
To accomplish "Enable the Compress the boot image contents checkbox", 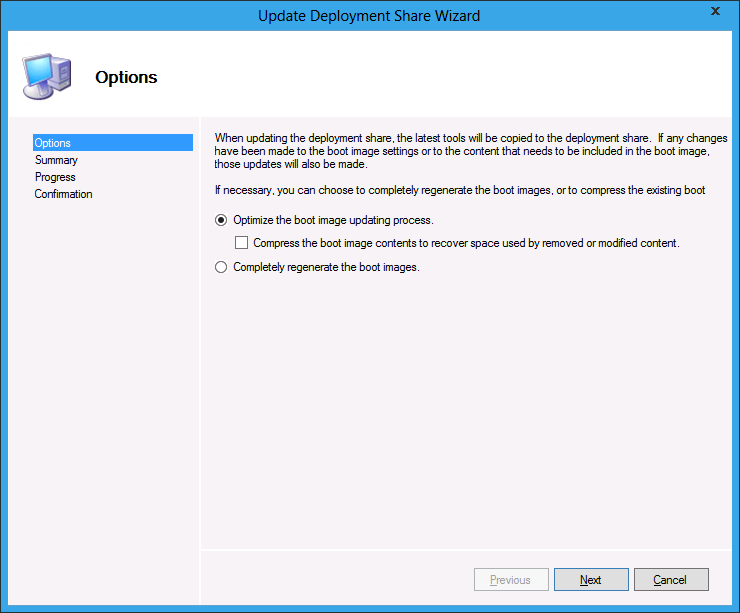I will pyautogui.click(x=241, y=243).
